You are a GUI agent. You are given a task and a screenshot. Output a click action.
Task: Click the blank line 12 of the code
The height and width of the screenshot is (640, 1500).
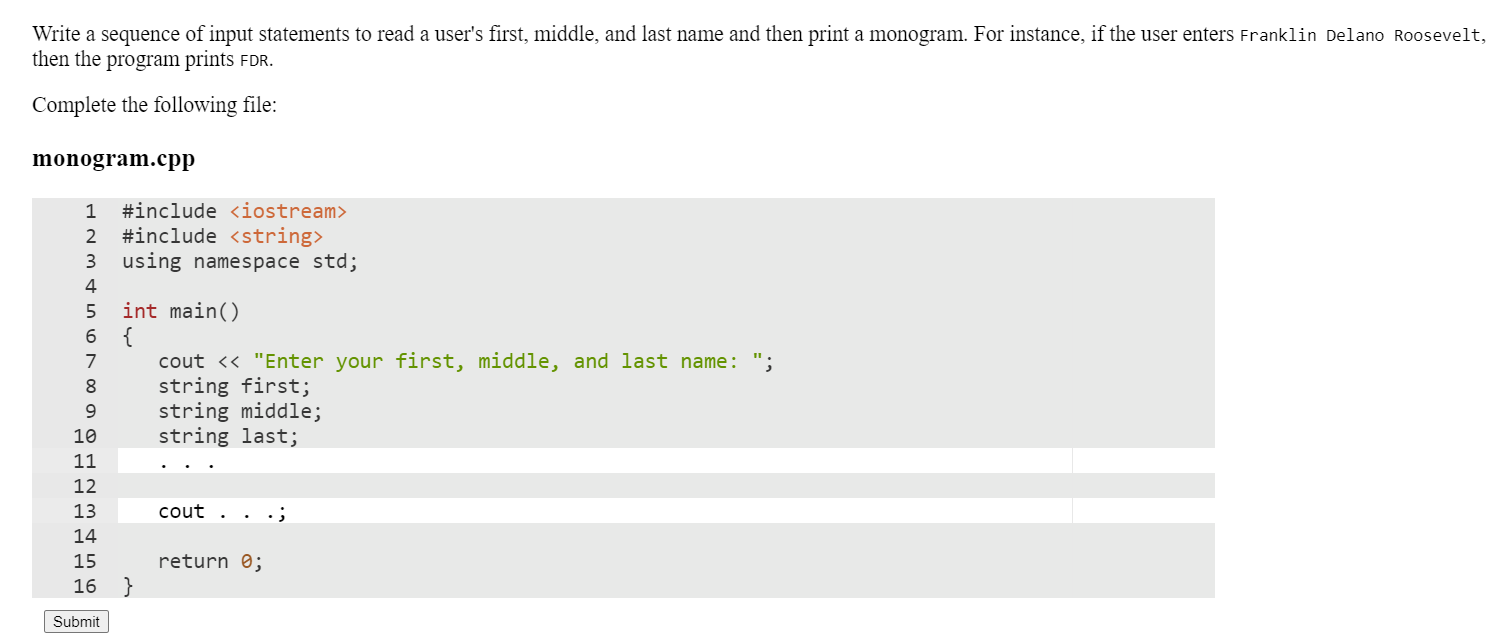tap(400, 486)
